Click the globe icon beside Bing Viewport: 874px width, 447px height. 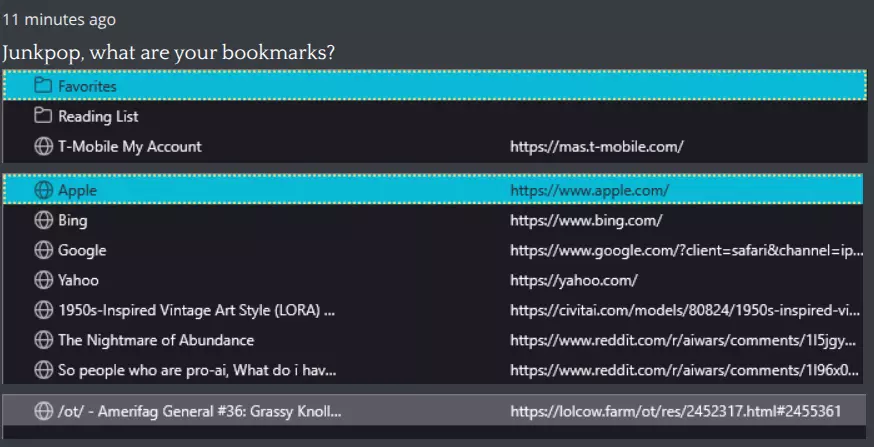(43, 220)
